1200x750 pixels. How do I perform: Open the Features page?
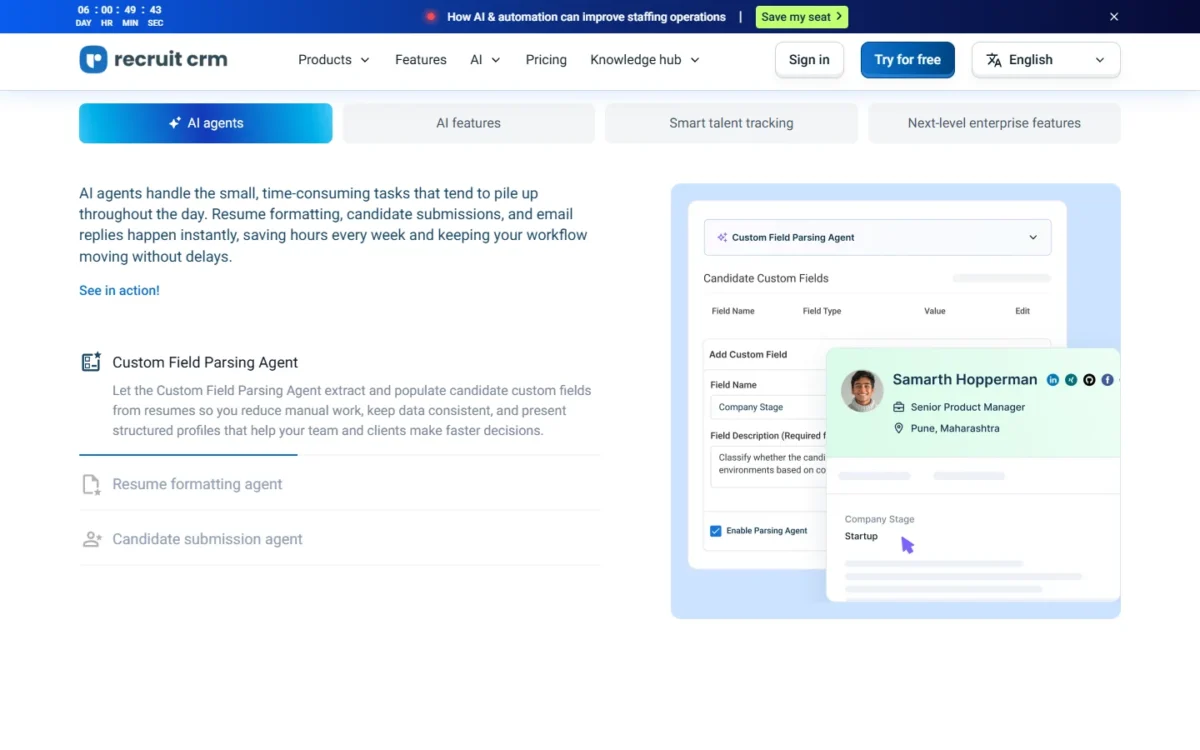[x=421, y=60]
